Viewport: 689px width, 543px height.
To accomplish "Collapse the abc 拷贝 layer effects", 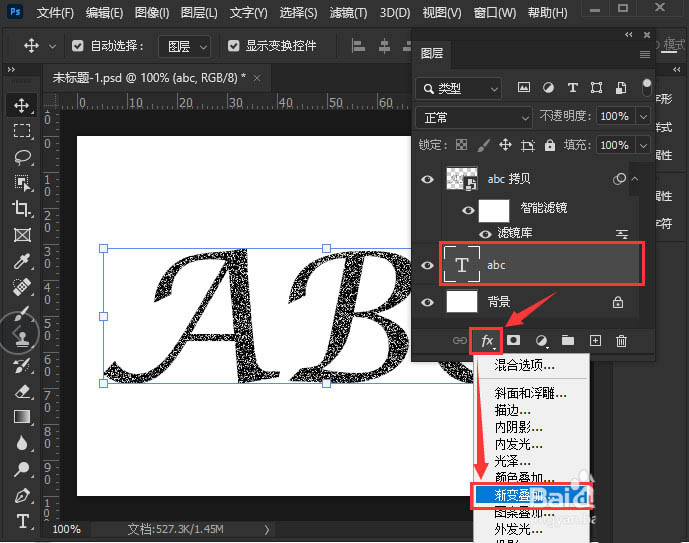I will (635, 179).
